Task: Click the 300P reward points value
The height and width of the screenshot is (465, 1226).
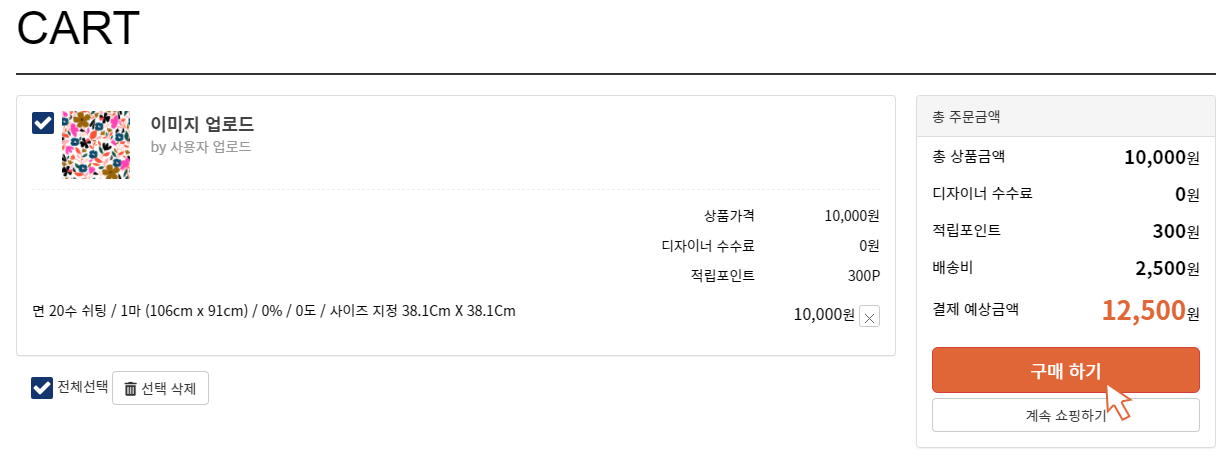Action: (x=863, y=275)
